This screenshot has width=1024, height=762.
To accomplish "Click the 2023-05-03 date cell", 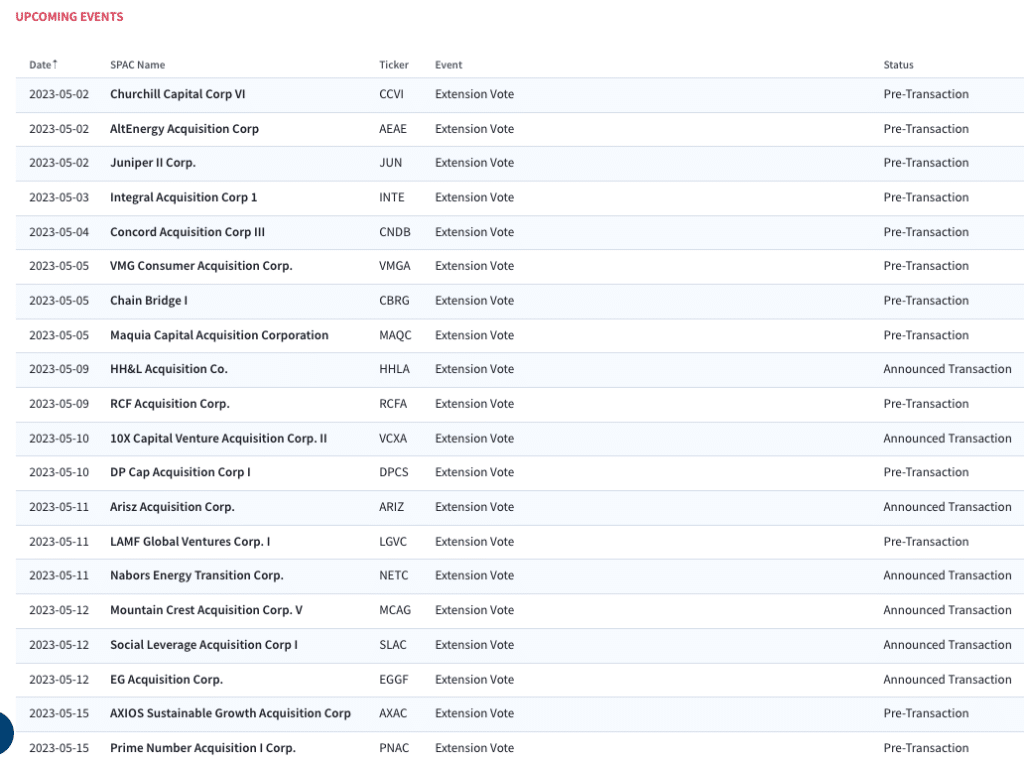I will [59, 197].
